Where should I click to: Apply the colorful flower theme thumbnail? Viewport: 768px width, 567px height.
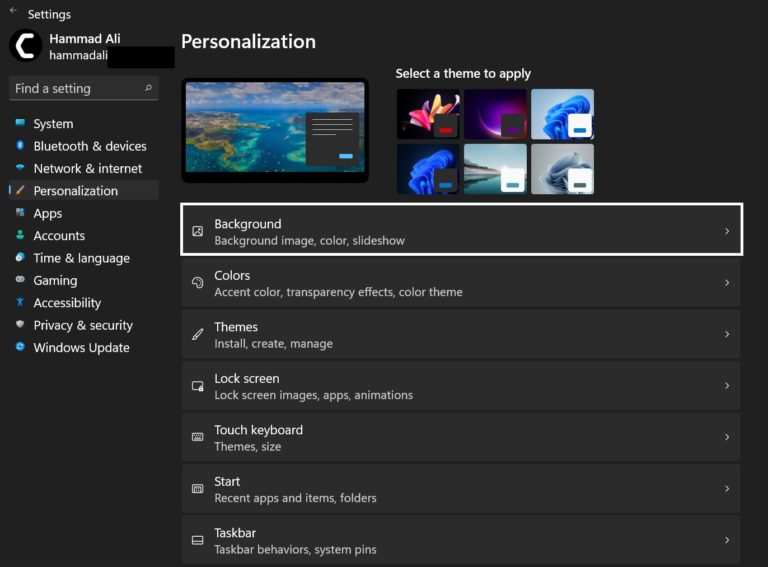(x=428, y=113)
